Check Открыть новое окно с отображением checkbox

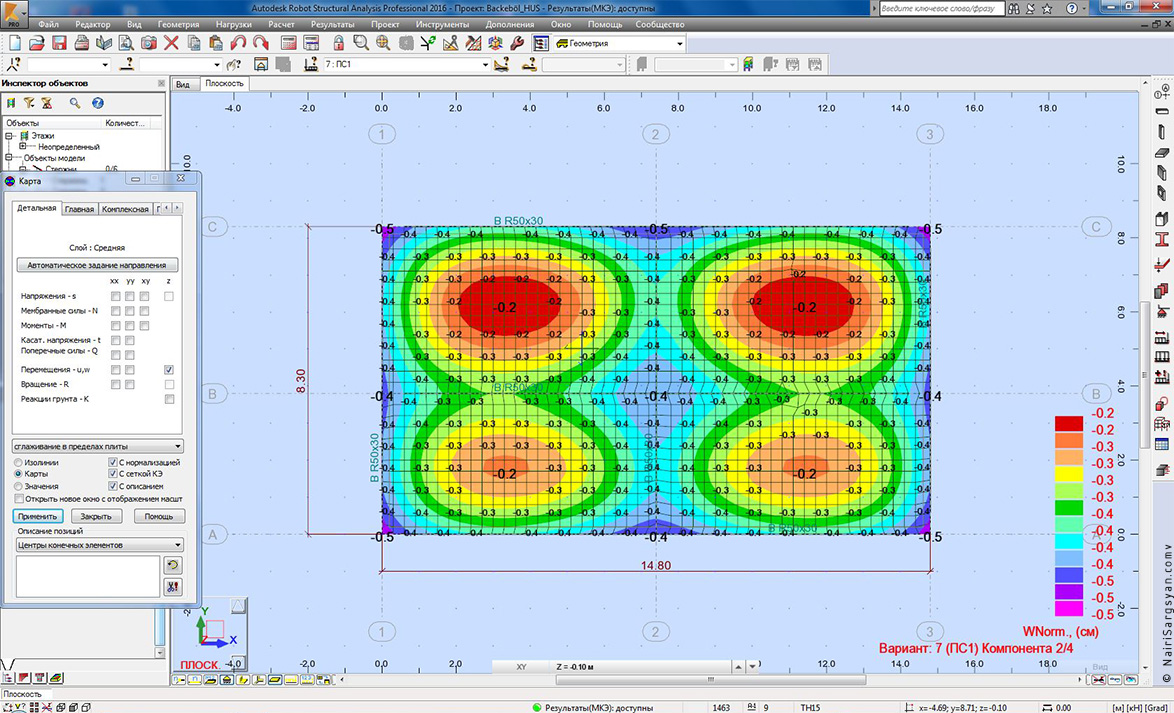tap(19, 499)
